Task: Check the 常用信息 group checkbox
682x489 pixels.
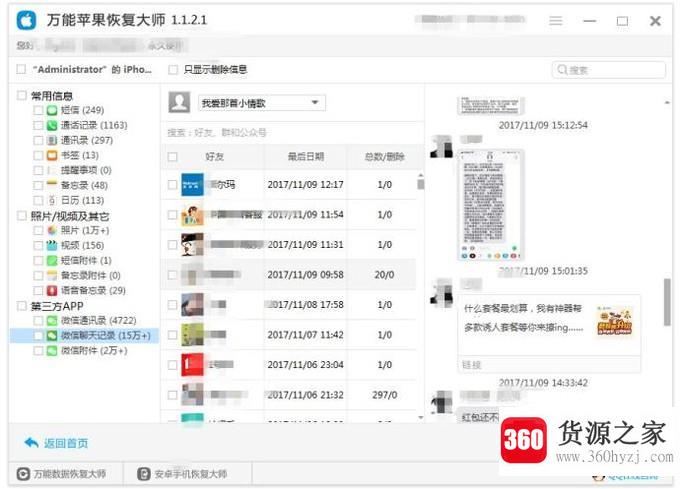Action: [22, 95]
